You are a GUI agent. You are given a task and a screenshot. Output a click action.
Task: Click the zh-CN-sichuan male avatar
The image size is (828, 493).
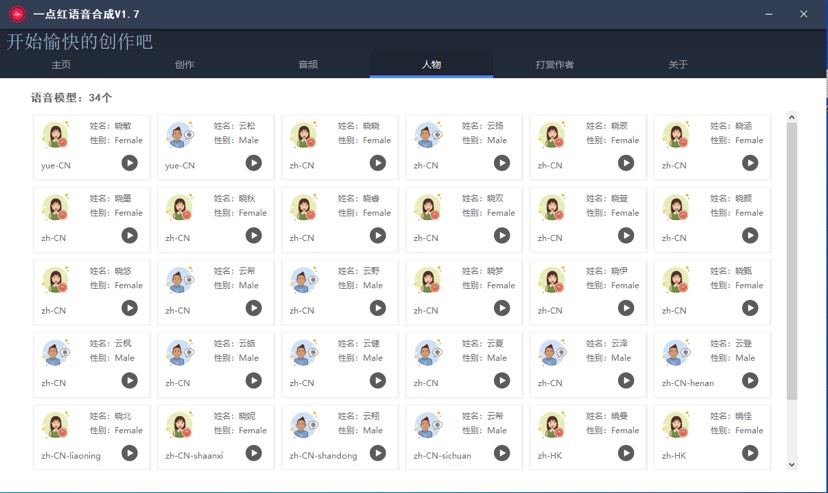[x=428, y=425]
